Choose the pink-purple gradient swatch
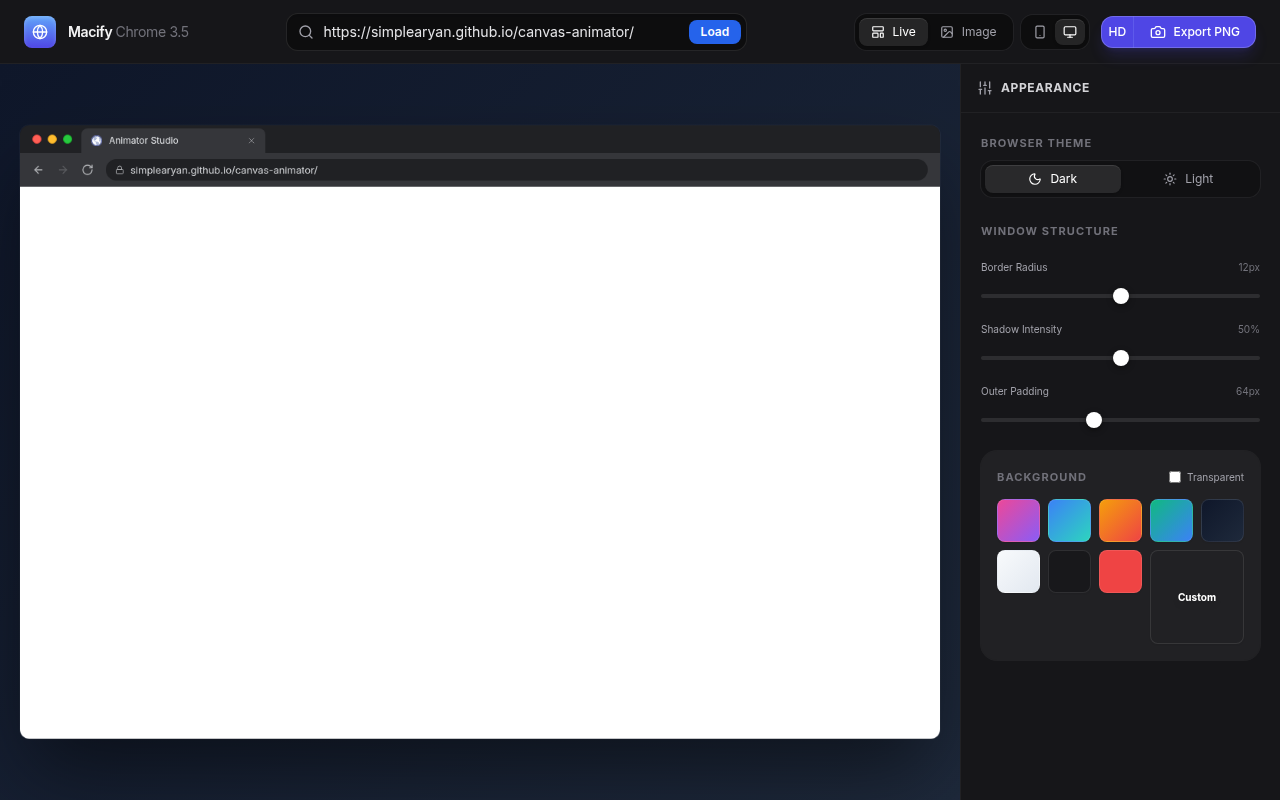This screenshot has width=1280, height=800. [x=1018, y=520]
